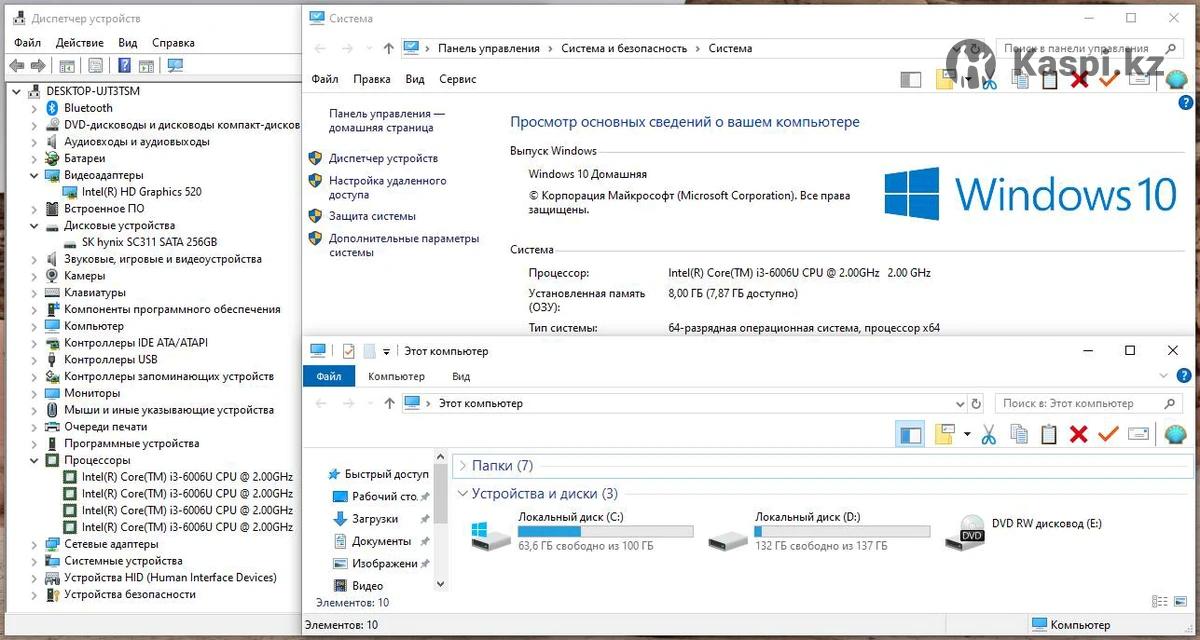Image resolution: width=1200 pixels, height=640 pixels.
Task: Select Intel(R) HD Graphics 520 device
Action: pos(141,192)
